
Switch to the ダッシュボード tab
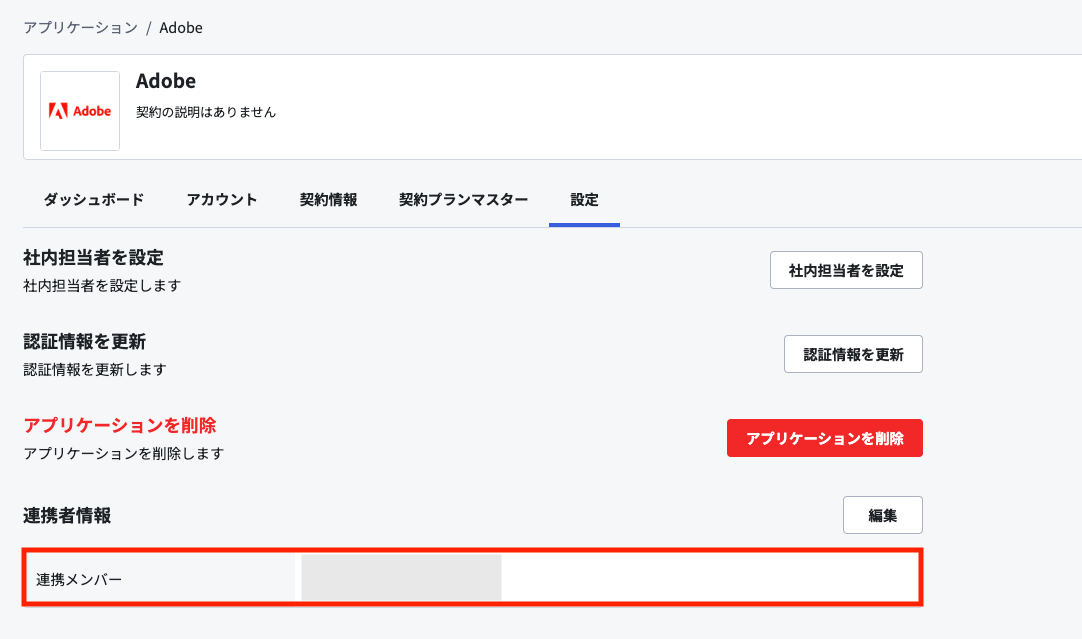coord(94,199)
